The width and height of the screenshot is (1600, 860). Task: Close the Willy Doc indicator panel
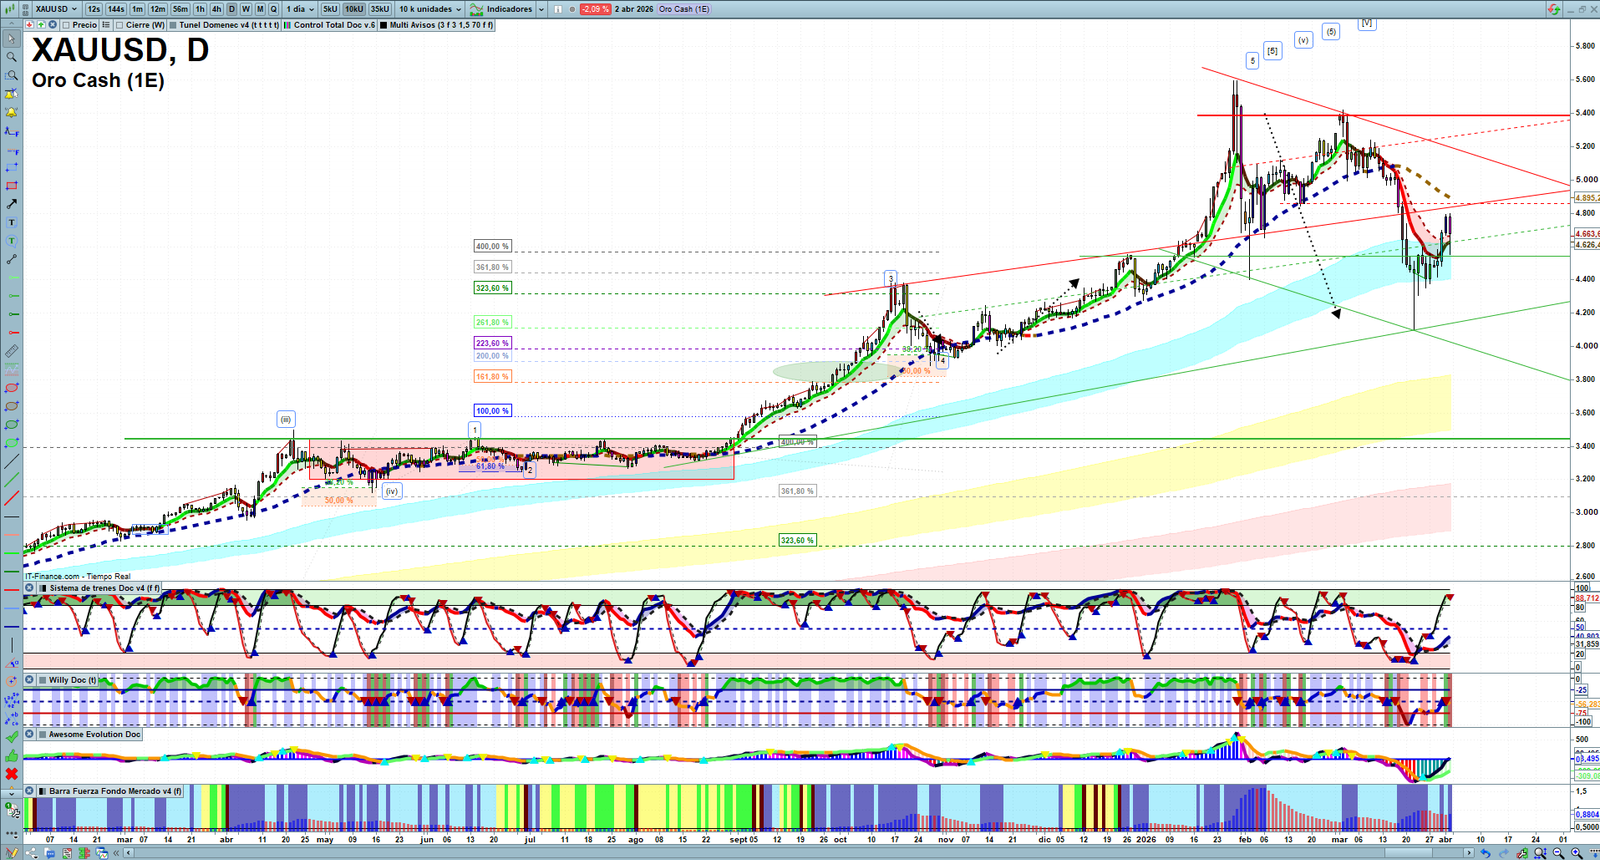click(30, 680)
